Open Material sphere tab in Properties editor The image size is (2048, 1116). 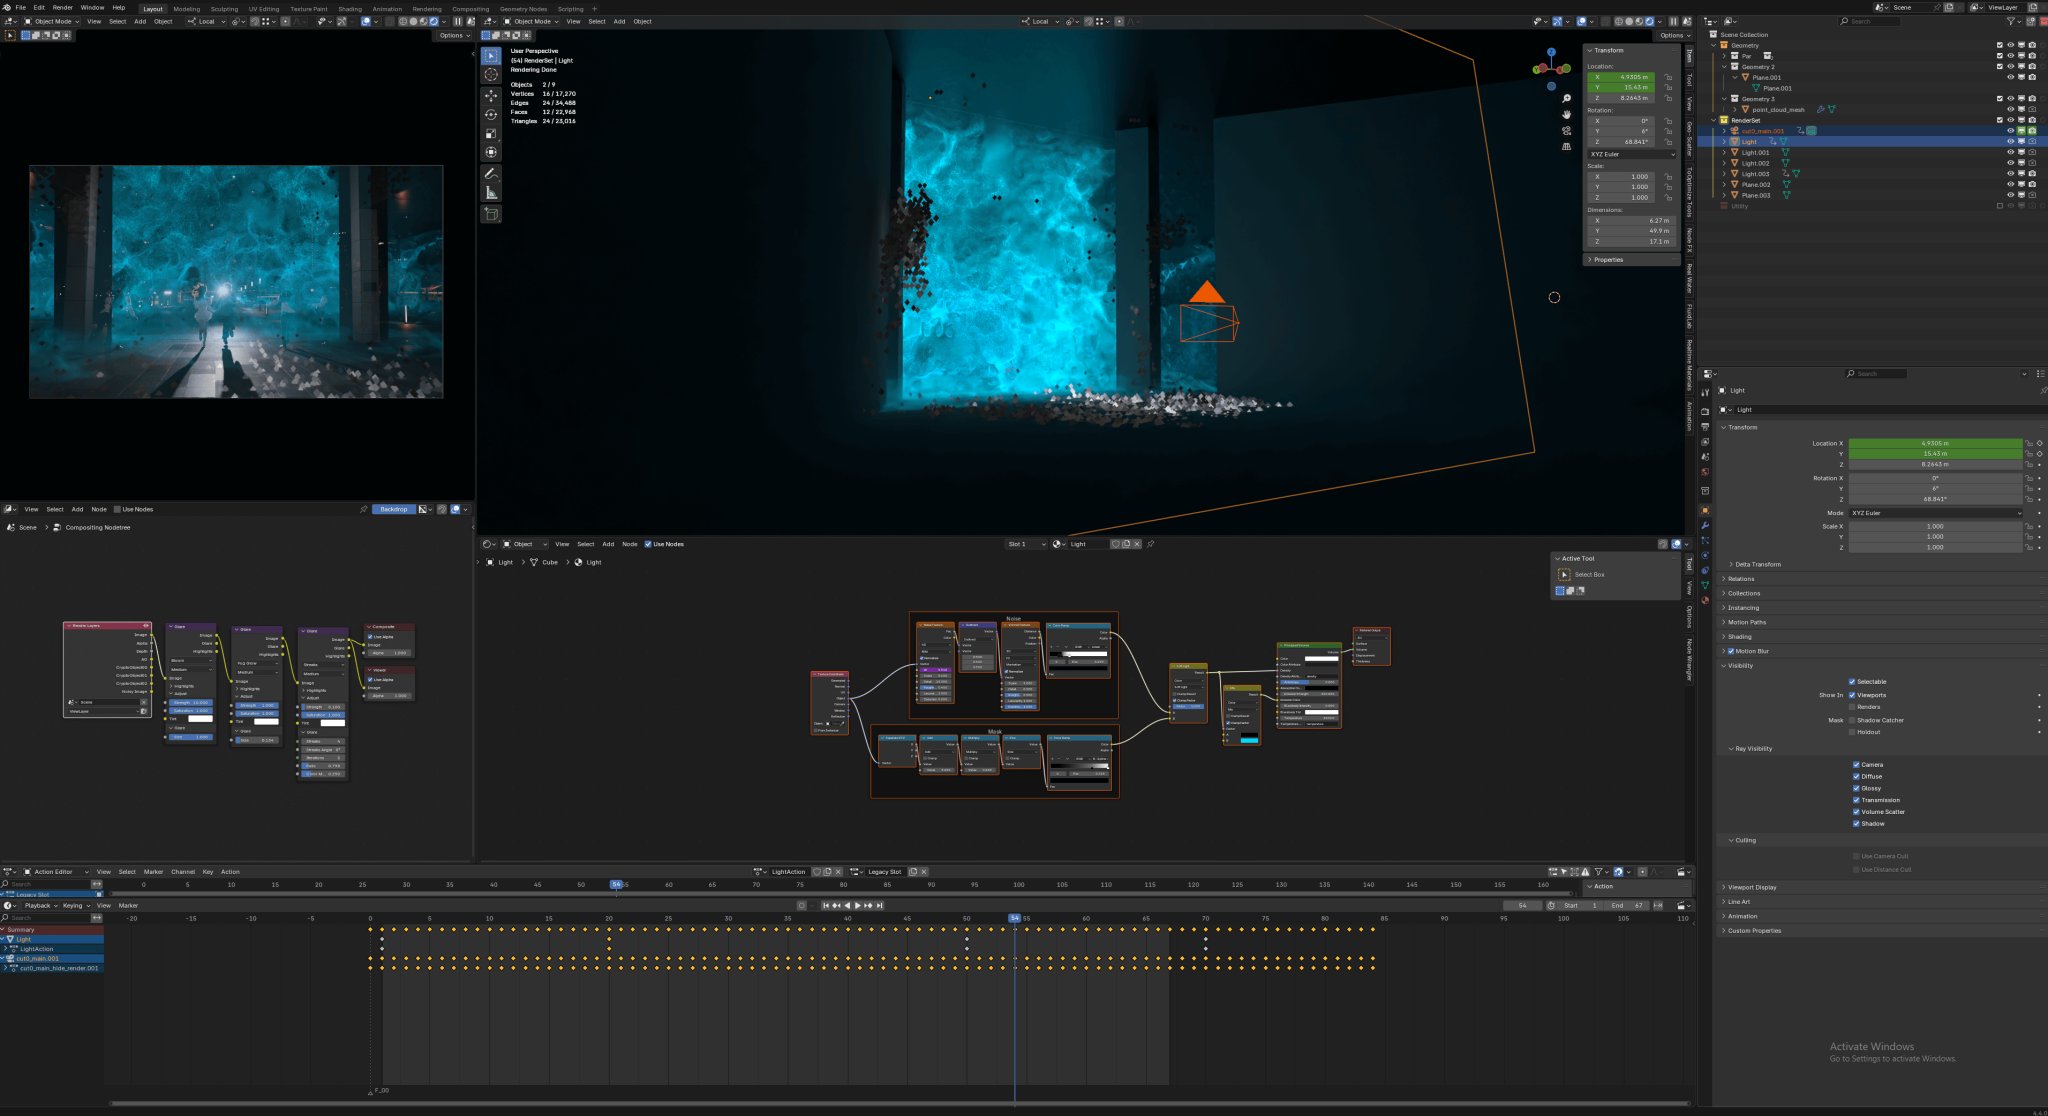(1705, 600)
